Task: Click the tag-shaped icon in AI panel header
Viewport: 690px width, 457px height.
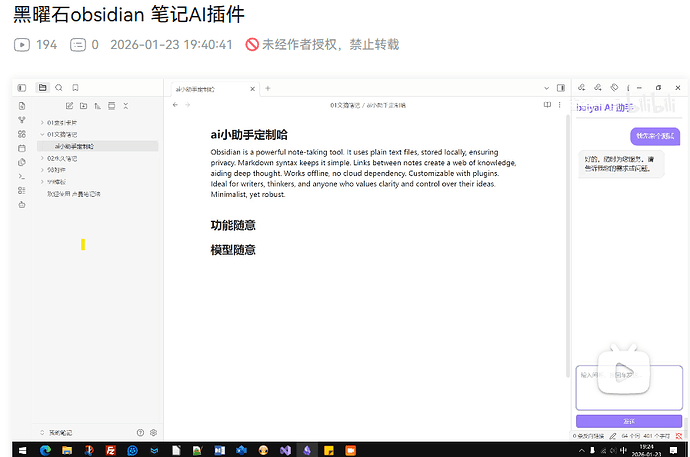Action: [614, 88]
